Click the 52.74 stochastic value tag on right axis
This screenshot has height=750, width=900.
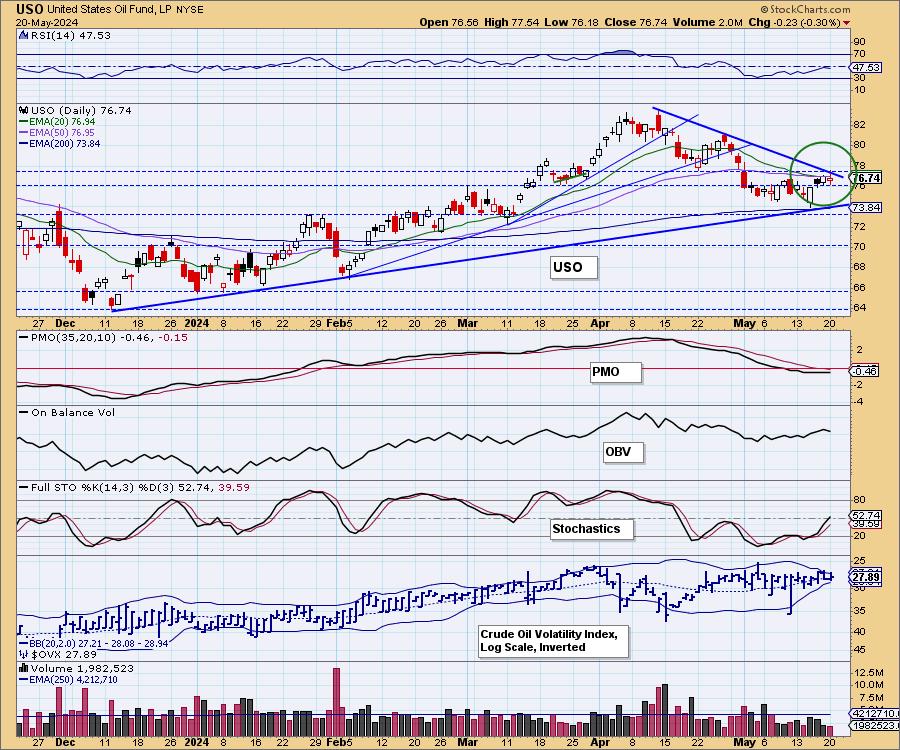tap(866, 515)
